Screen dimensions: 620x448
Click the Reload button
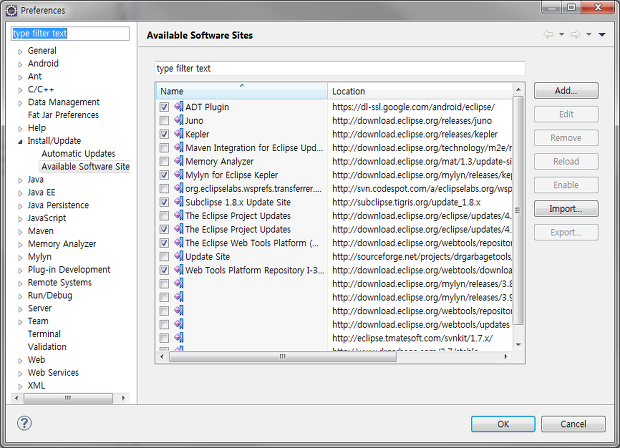click(x=566, y=161)
